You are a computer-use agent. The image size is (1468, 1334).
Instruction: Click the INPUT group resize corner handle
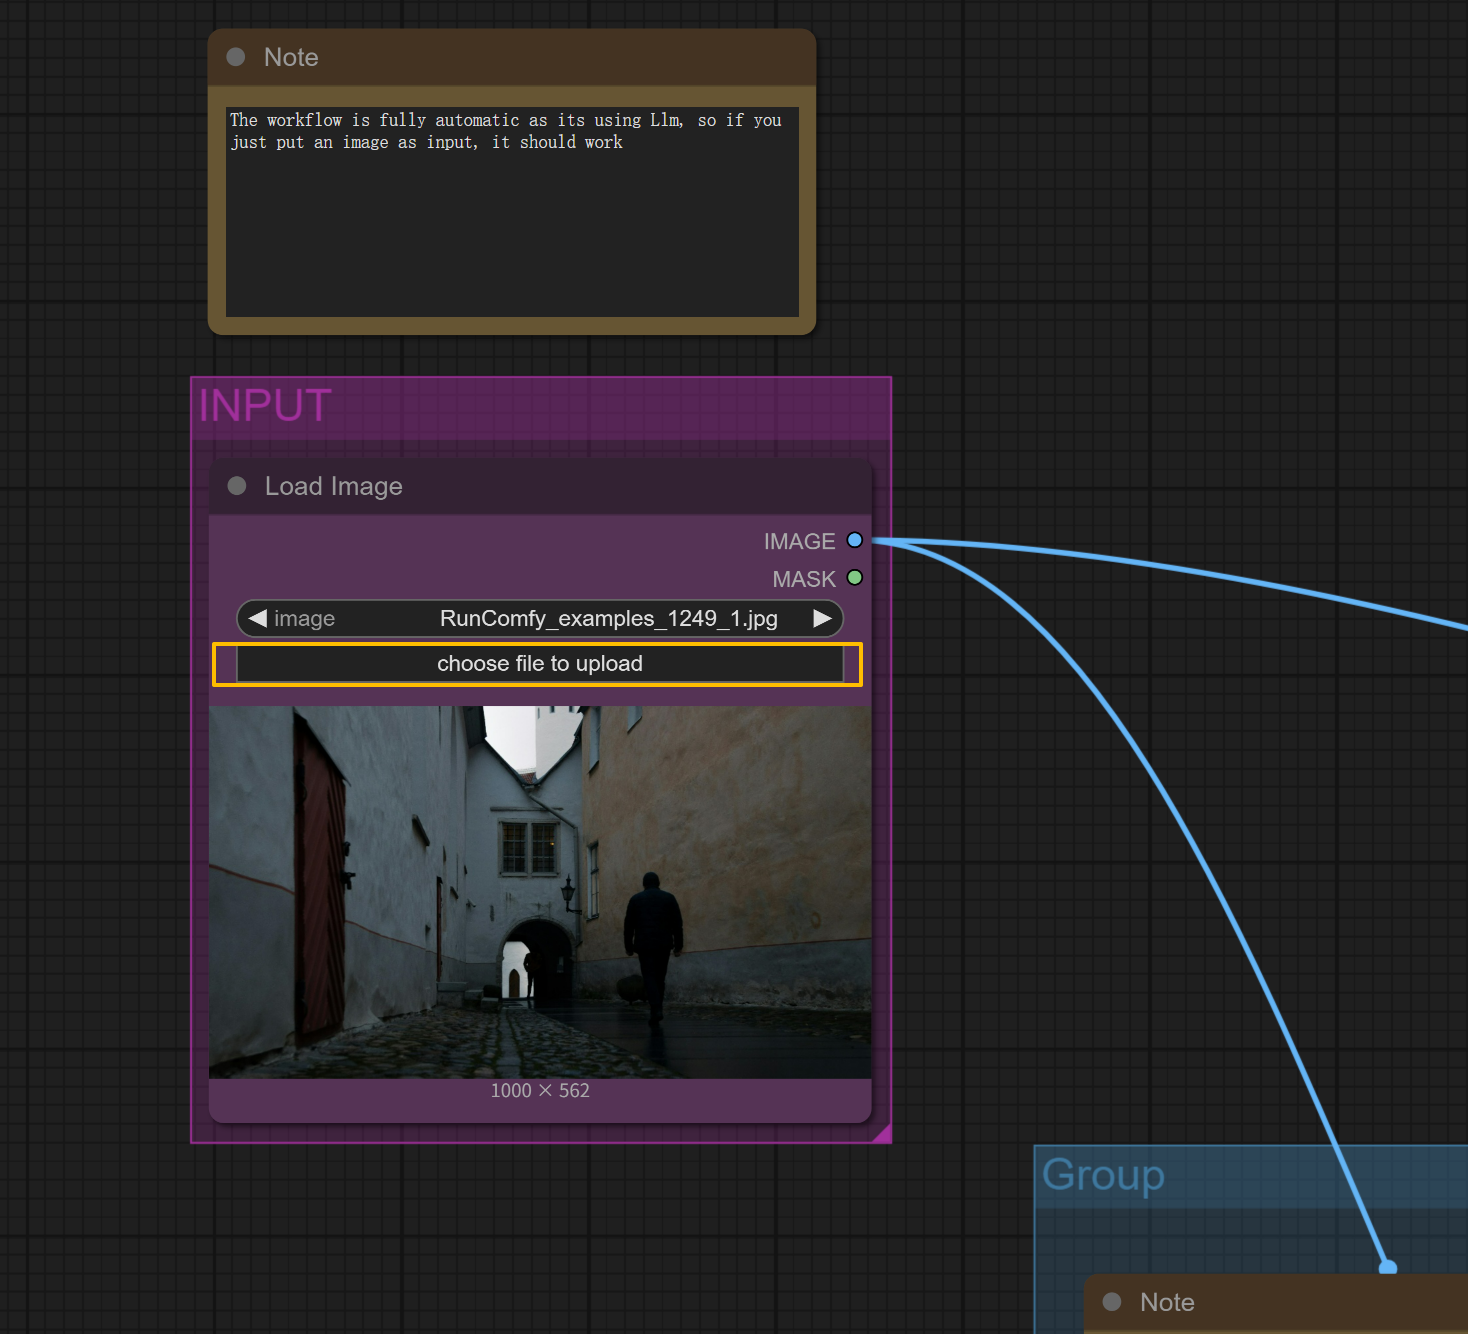click(x=881, y=1133)
